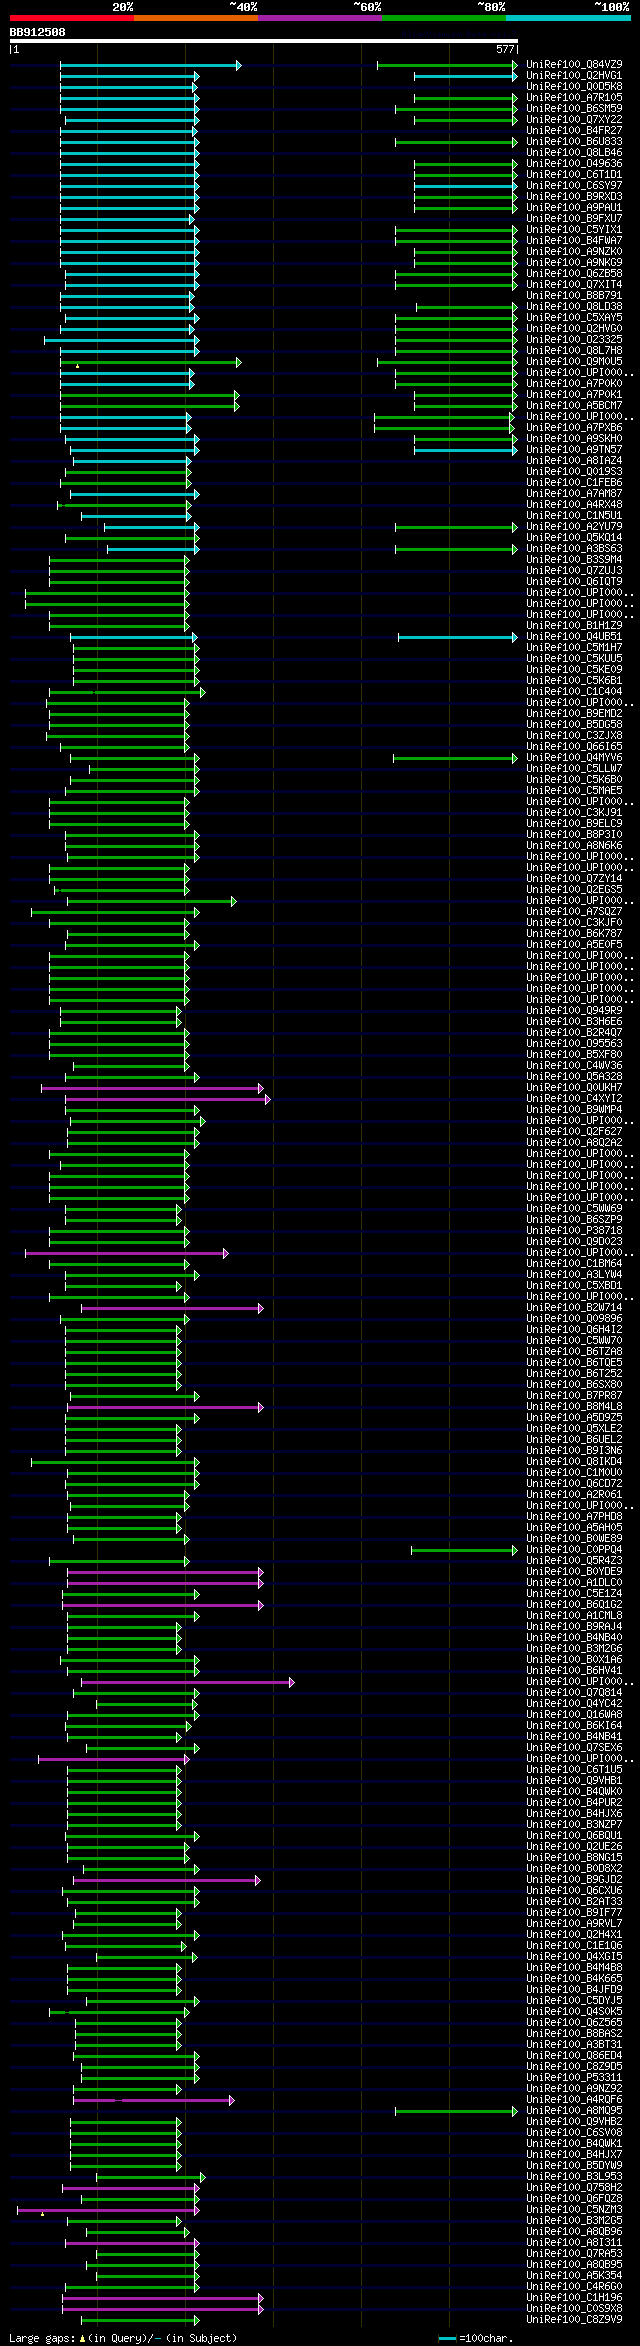Screen dimensions: 640x2346
Task: Click the UniRef100_B9RXD3 label
Action: point(574,197)
